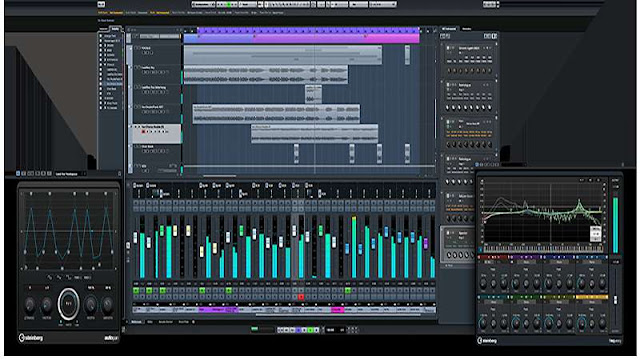Select the first instrument slot in the VST rack
640x360 pixels.
[469, 59]
